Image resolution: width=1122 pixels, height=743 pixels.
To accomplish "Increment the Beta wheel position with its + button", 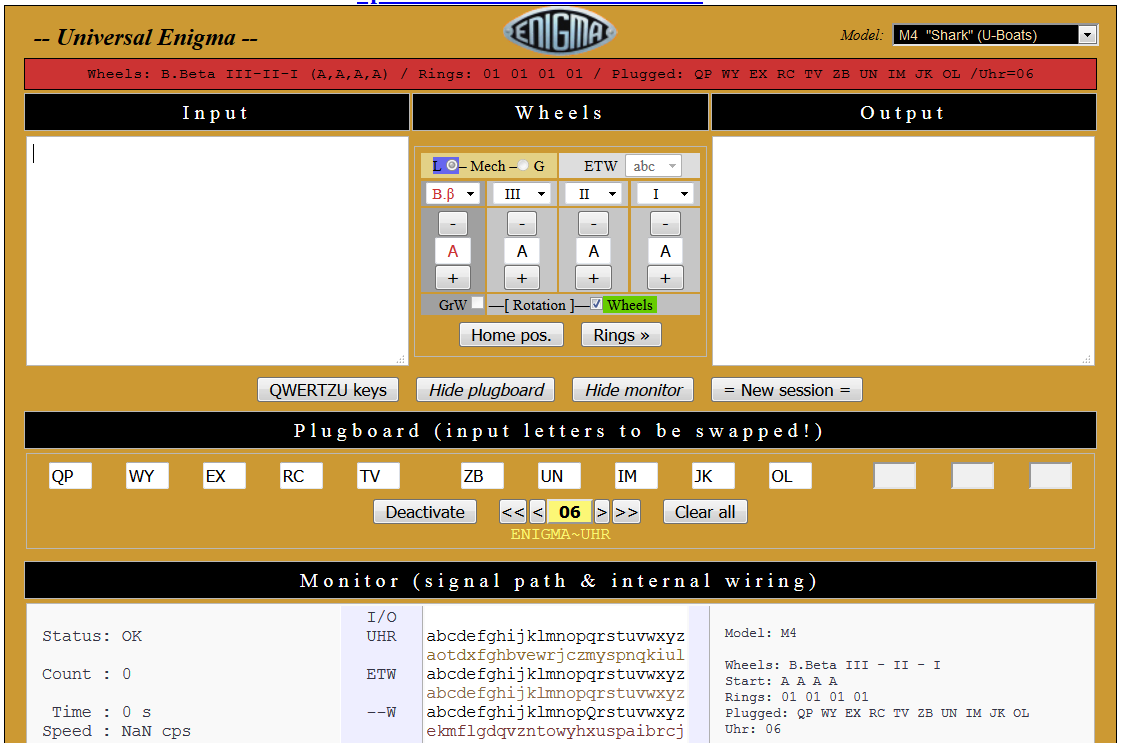I will click(x=452, y=277).
